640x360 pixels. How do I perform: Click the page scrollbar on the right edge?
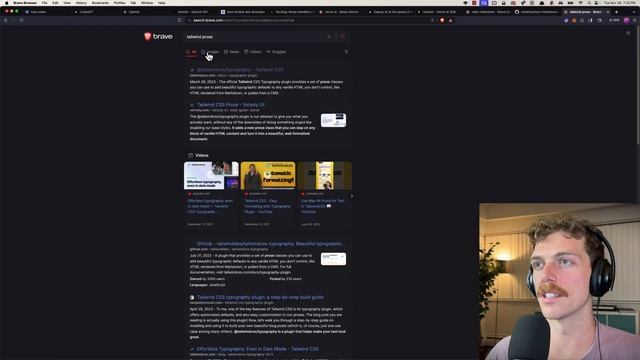638,86
